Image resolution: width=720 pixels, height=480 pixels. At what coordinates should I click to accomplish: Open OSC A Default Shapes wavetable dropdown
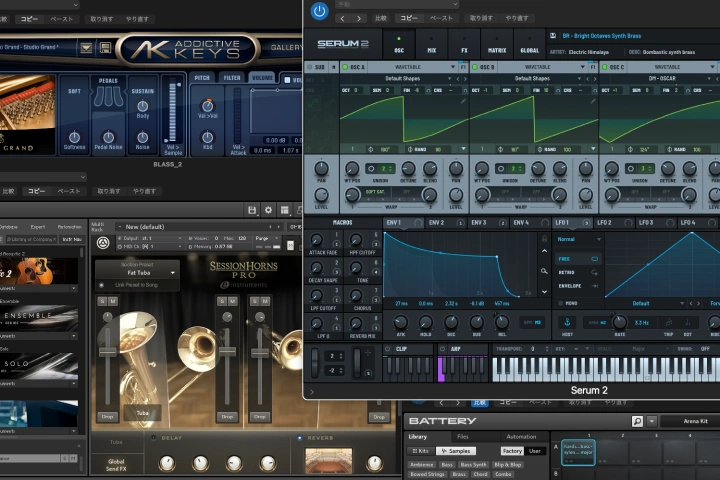pos(402,79)
